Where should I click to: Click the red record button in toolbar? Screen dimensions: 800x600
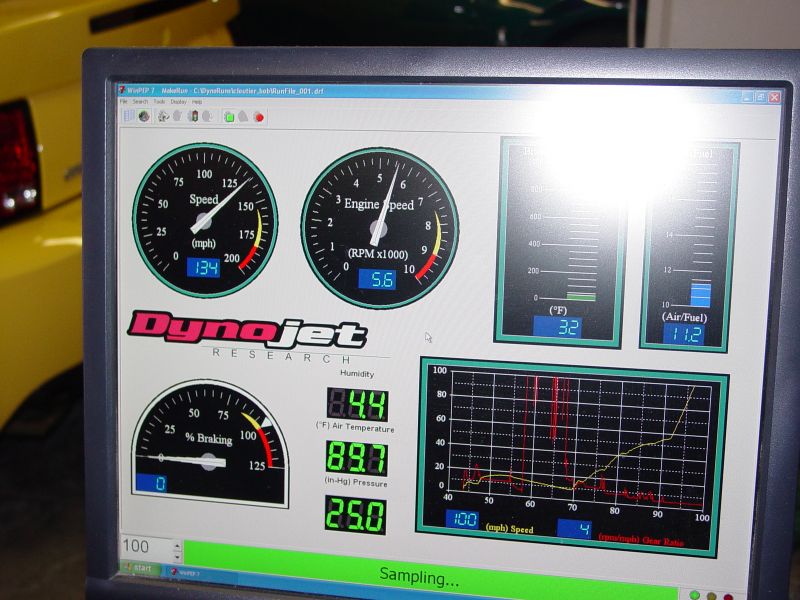tap(259, 116)
